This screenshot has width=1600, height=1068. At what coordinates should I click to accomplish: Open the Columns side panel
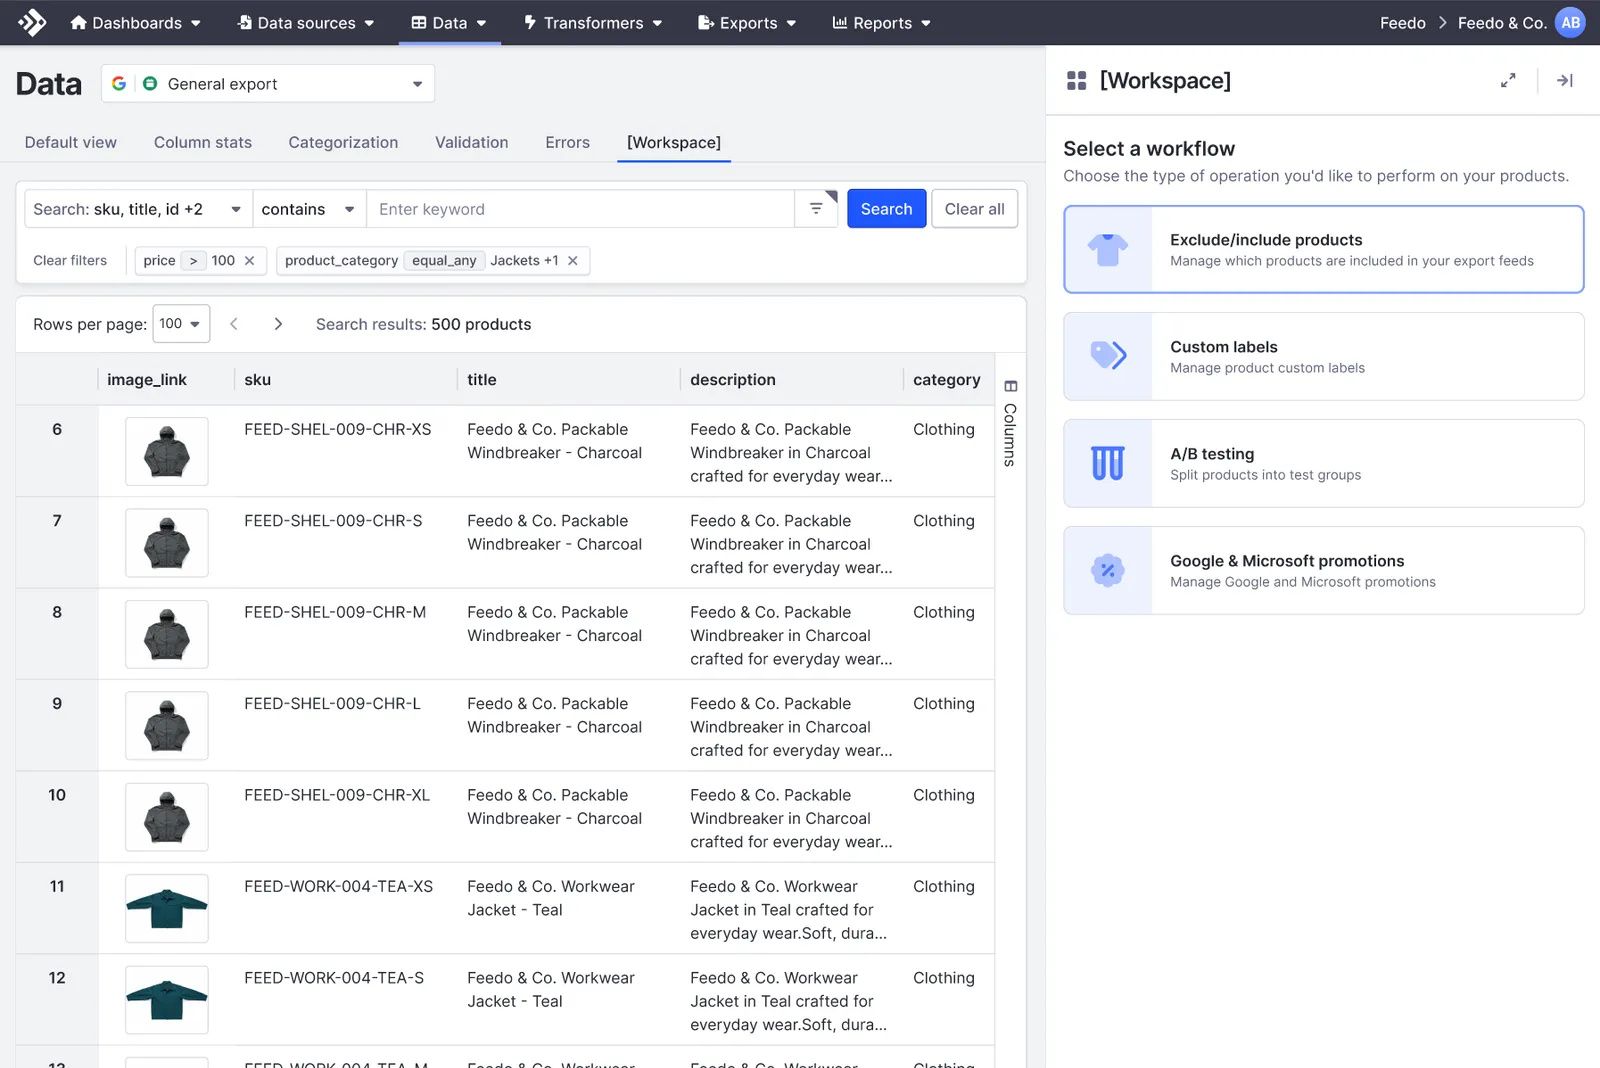tap(1010, 424)
